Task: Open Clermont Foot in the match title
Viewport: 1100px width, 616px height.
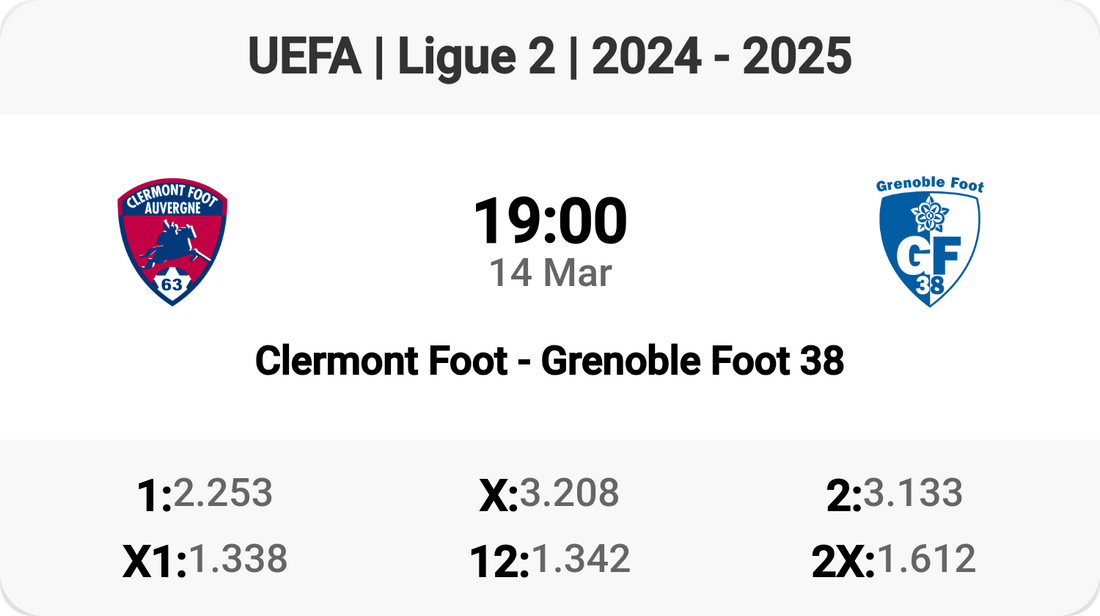Action: pos(381,361)
